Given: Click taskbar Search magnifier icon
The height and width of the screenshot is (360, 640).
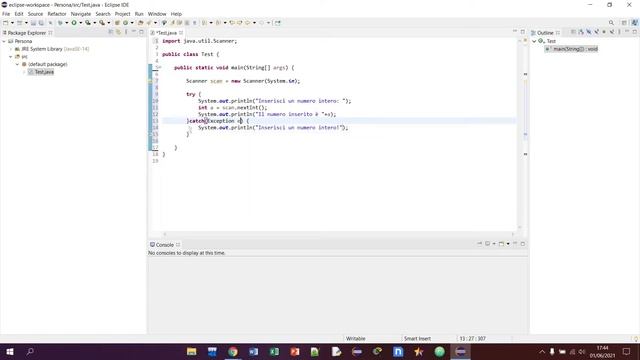Looking at the screenshot, I should click(30, 351).
